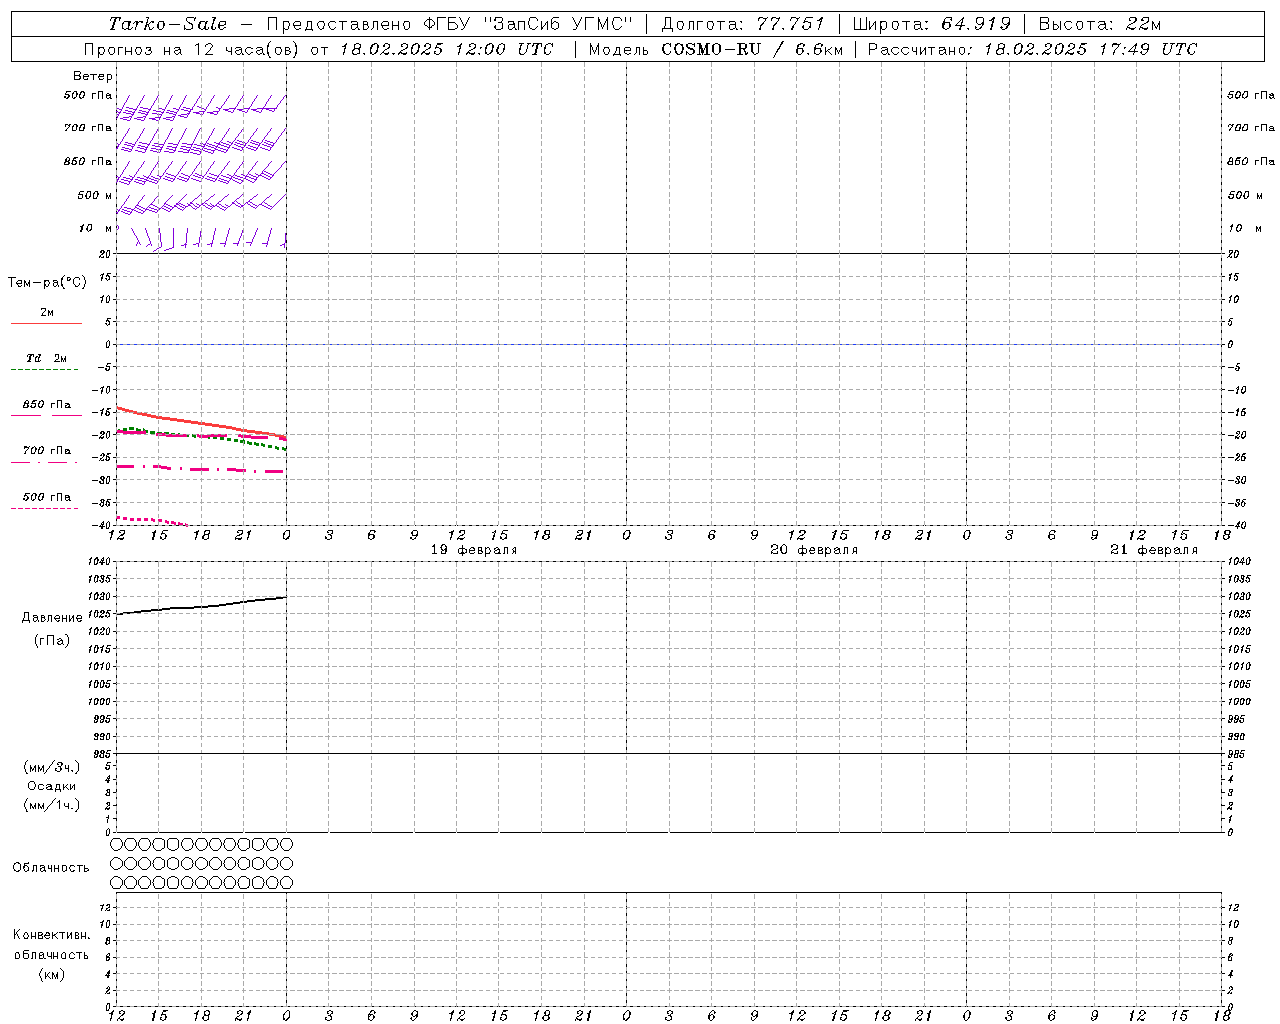
Task: Click the 'Конвективн.' panel label
Action: (51, 935)
